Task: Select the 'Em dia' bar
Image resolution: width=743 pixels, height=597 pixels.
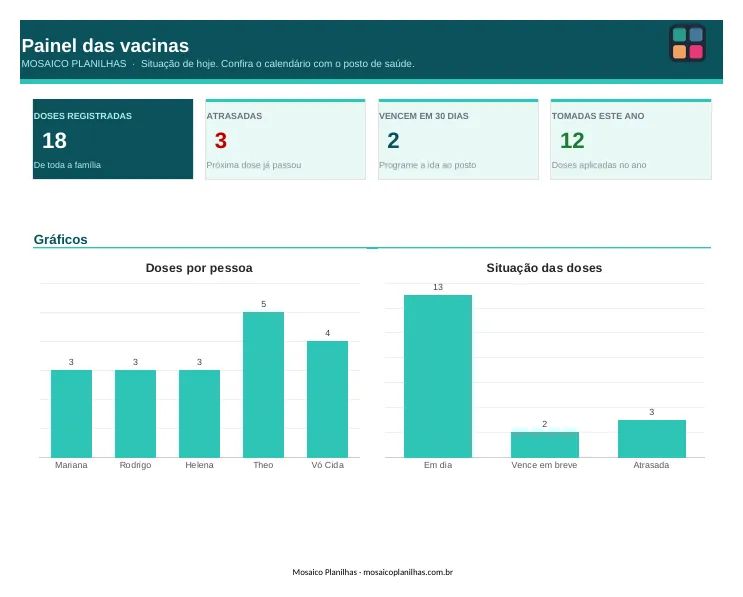Action: tap(438, 376)
